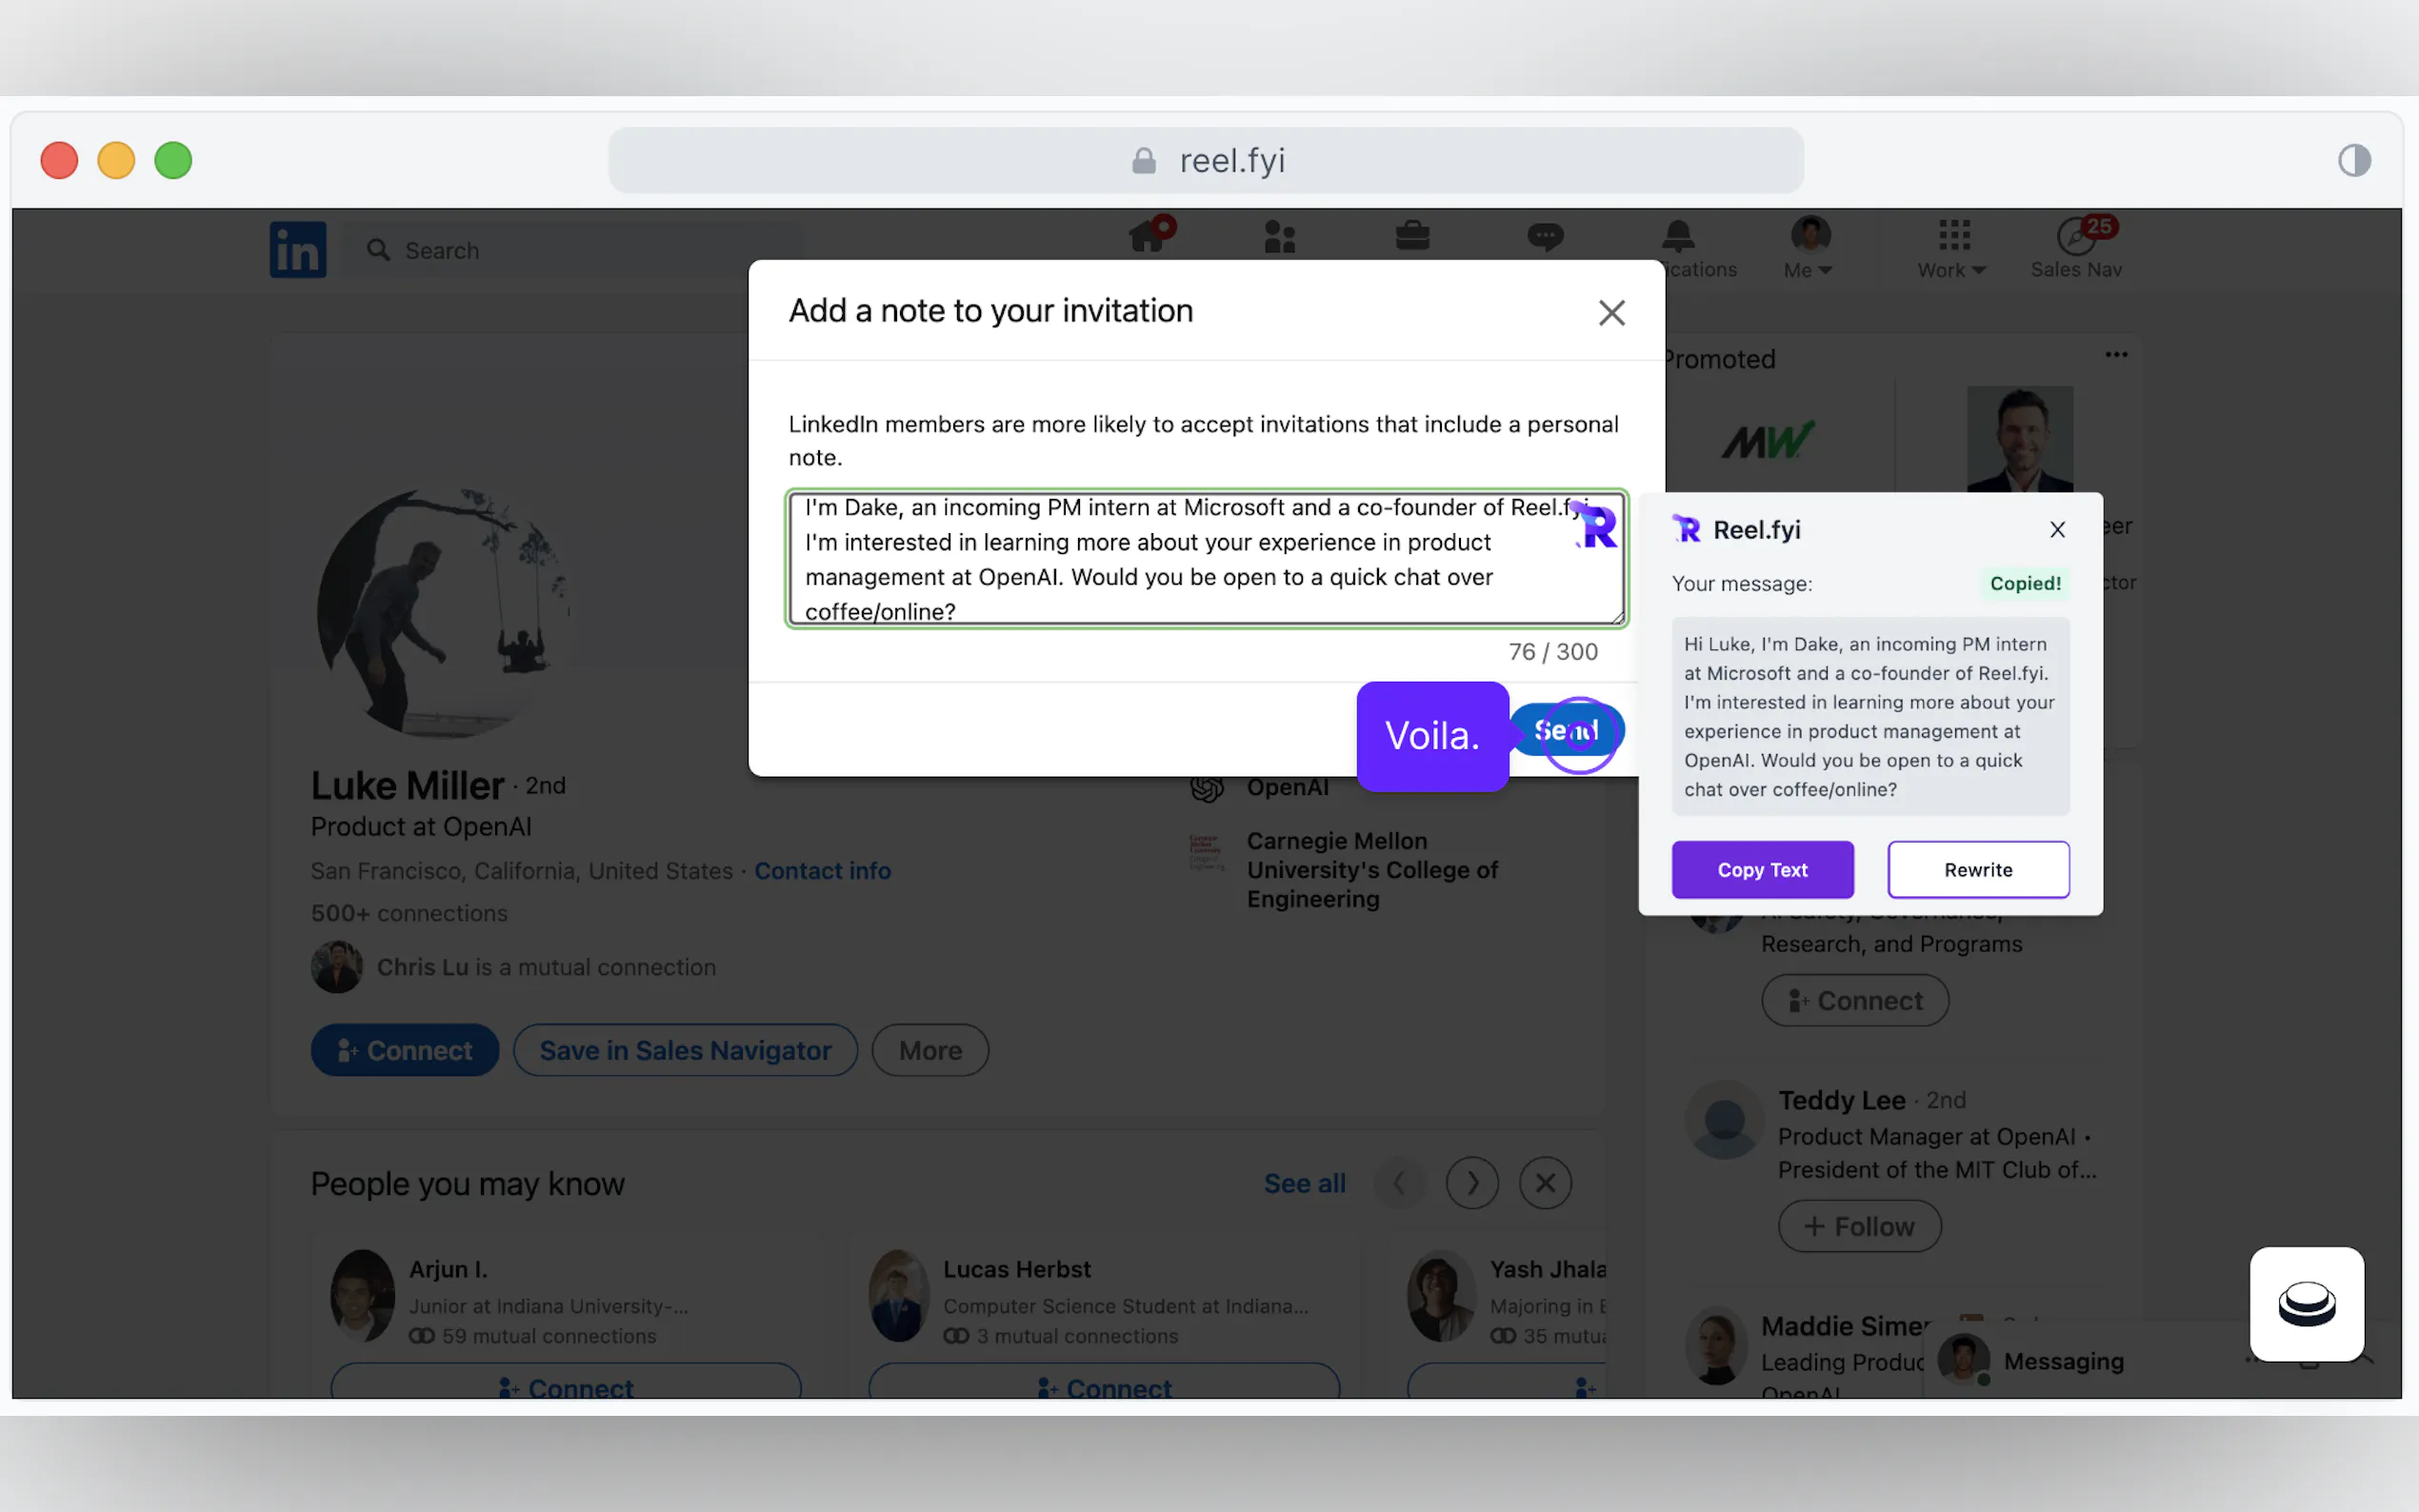Image resolution: width=2419 pixels, height=1512 pixels.
Task: Open the My Network people icon
Action: pos(1279,237)
